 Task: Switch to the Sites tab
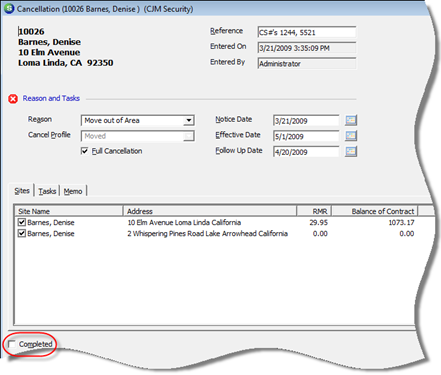point(22,191)
